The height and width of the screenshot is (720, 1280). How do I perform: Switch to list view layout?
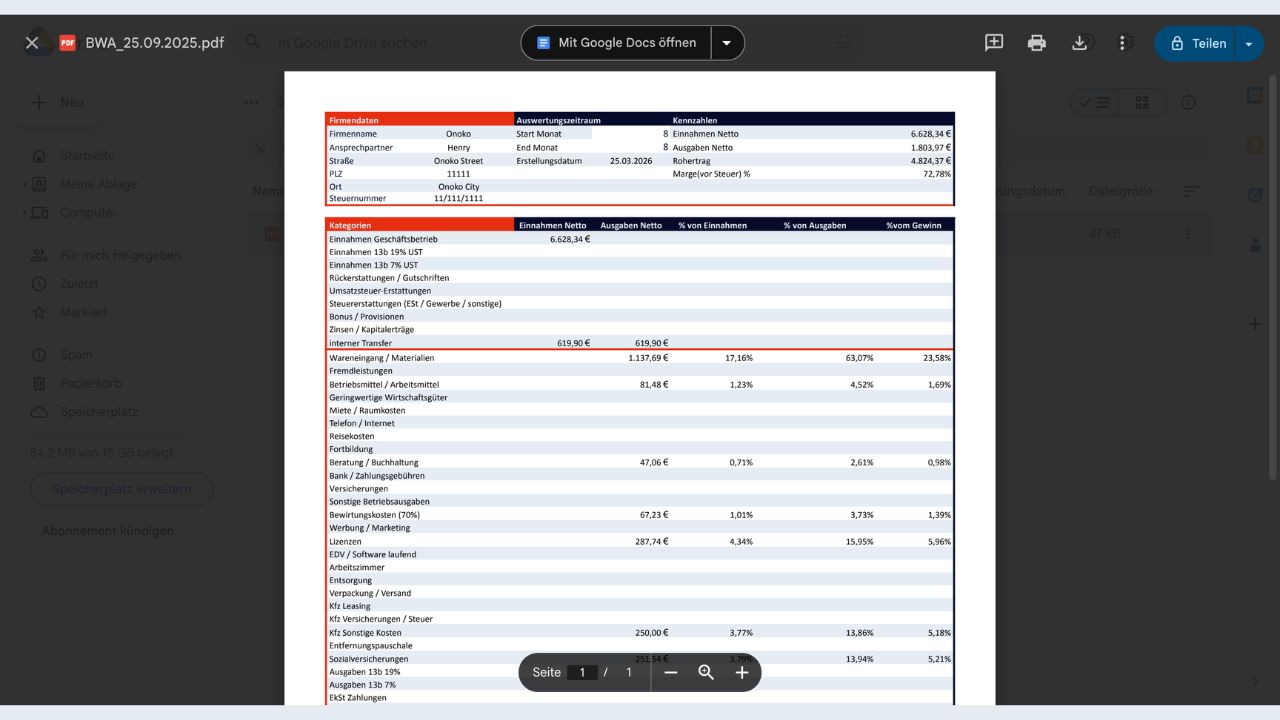pyautogui.click(x=1094, y=102)
